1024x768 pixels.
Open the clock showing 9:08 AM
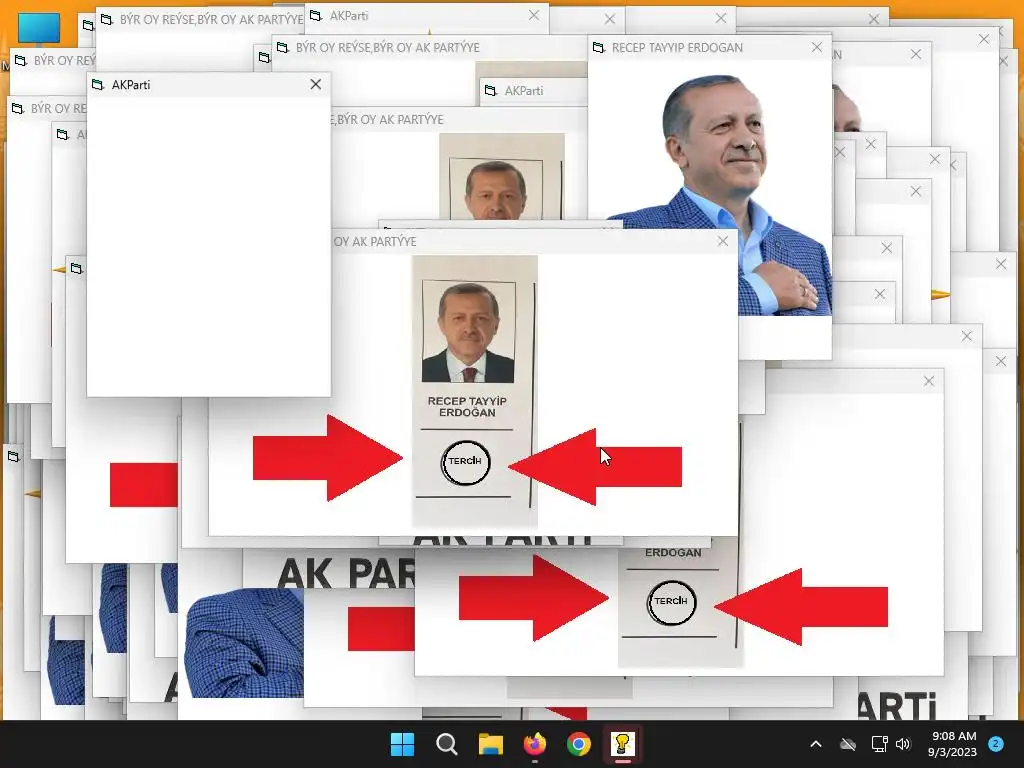pos(952,744)
